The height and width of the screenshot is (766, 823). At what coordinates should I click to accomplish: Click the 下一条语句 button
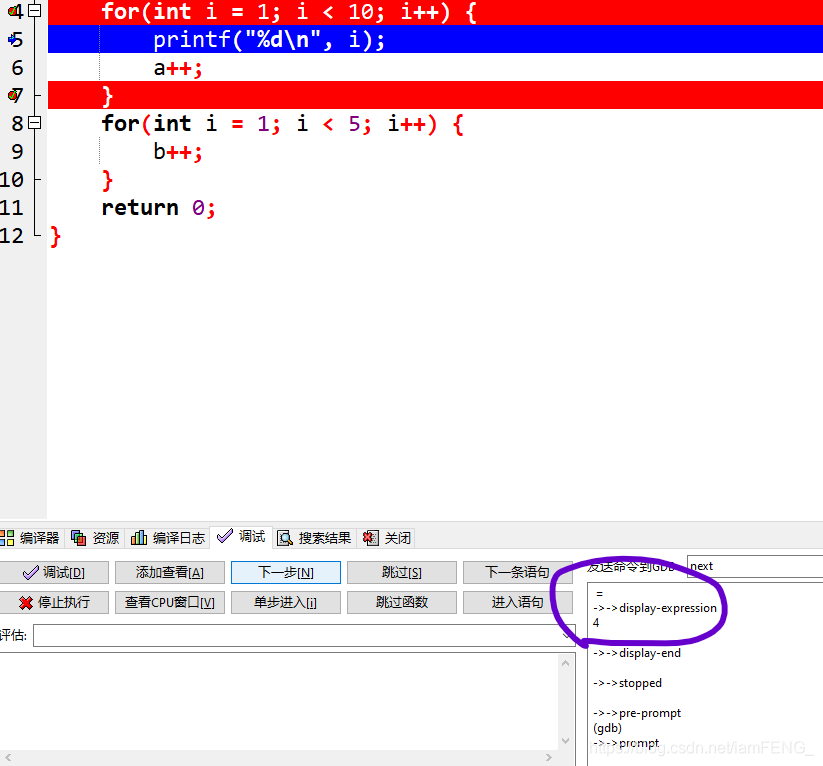tap(517, 572)
